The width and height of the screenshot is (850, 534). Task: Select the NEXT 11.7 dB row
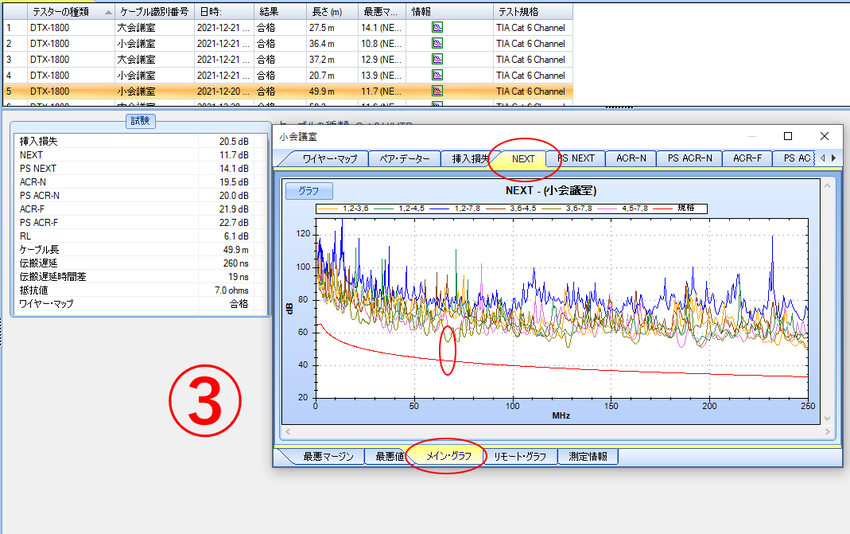(140, 155)
